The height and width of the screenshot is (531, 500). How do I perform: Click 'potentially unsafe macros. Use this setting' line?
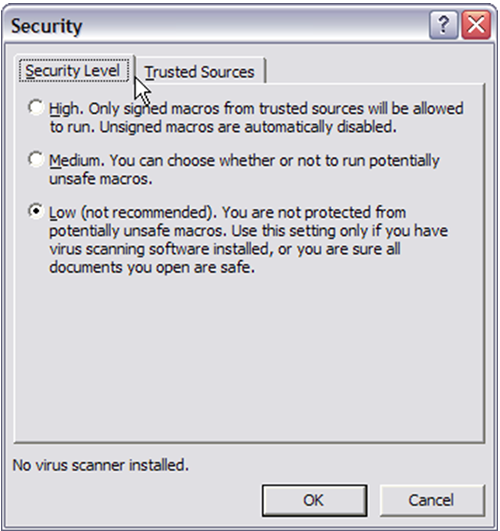249,231
